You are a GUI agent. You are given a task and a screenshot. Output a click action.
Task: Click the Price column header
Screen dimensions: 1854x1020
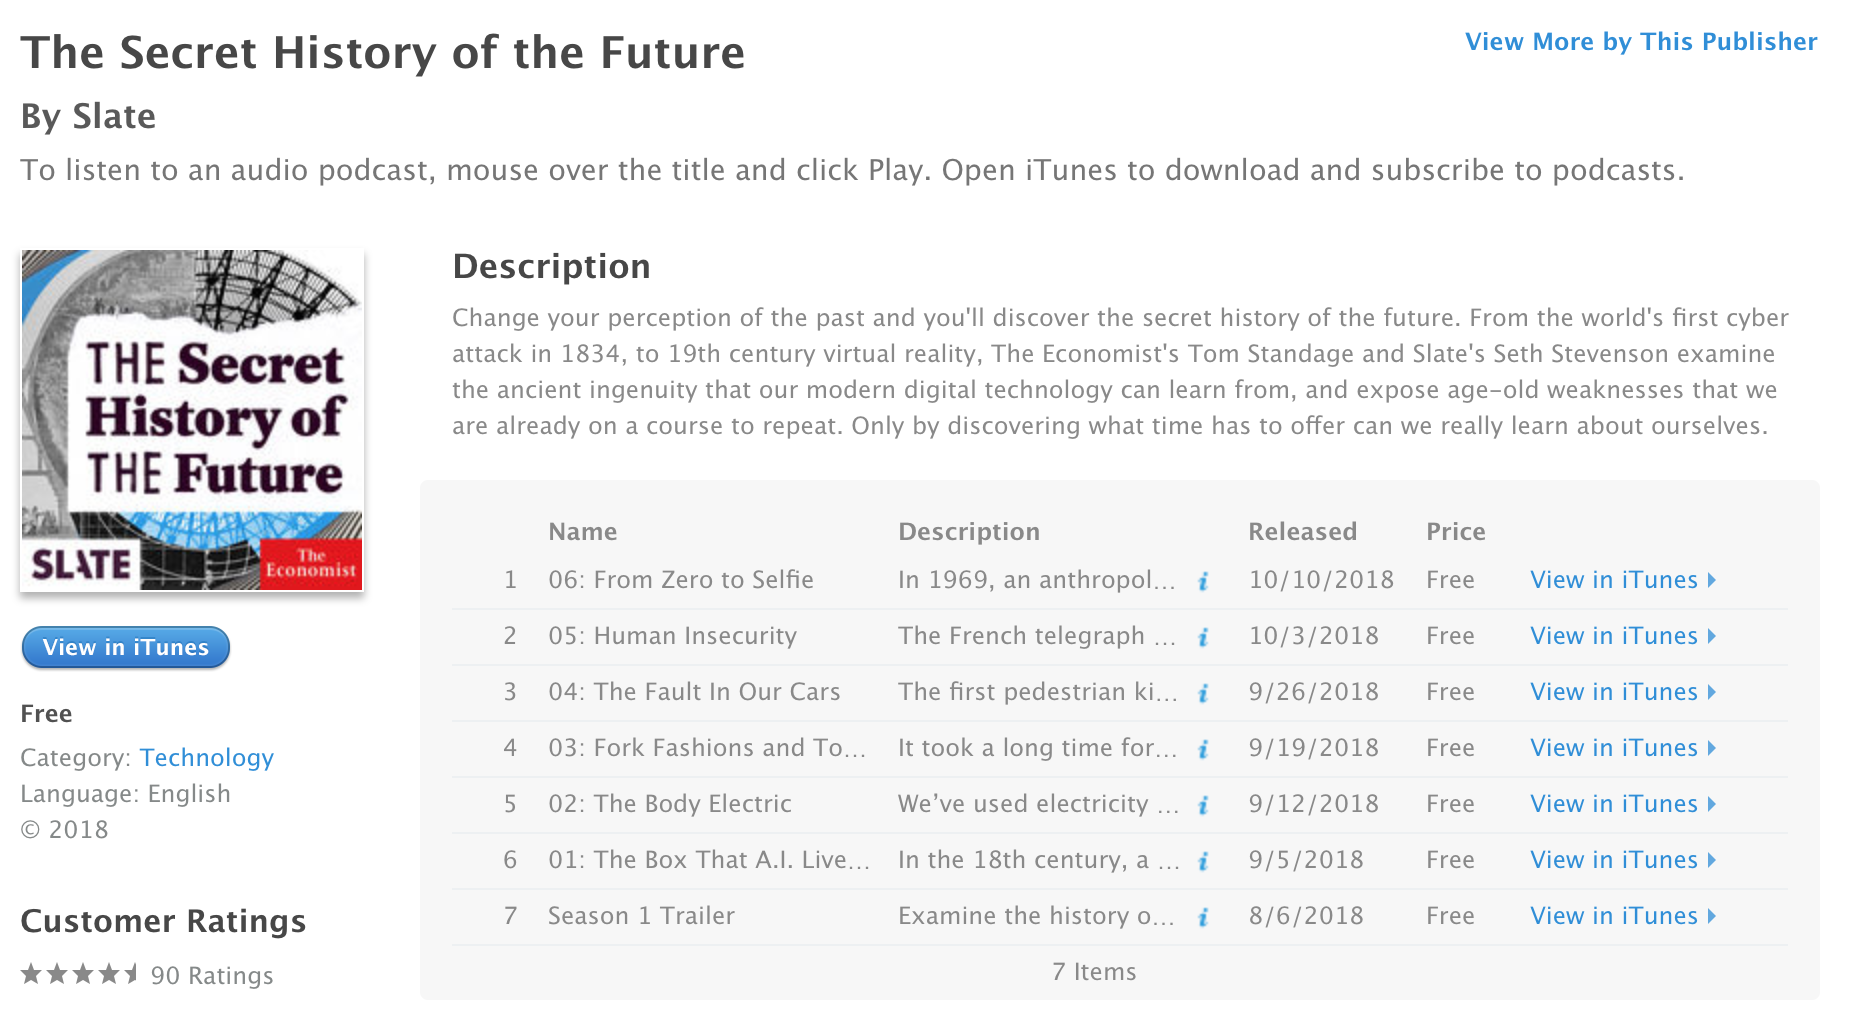(x=1455, y=532)
